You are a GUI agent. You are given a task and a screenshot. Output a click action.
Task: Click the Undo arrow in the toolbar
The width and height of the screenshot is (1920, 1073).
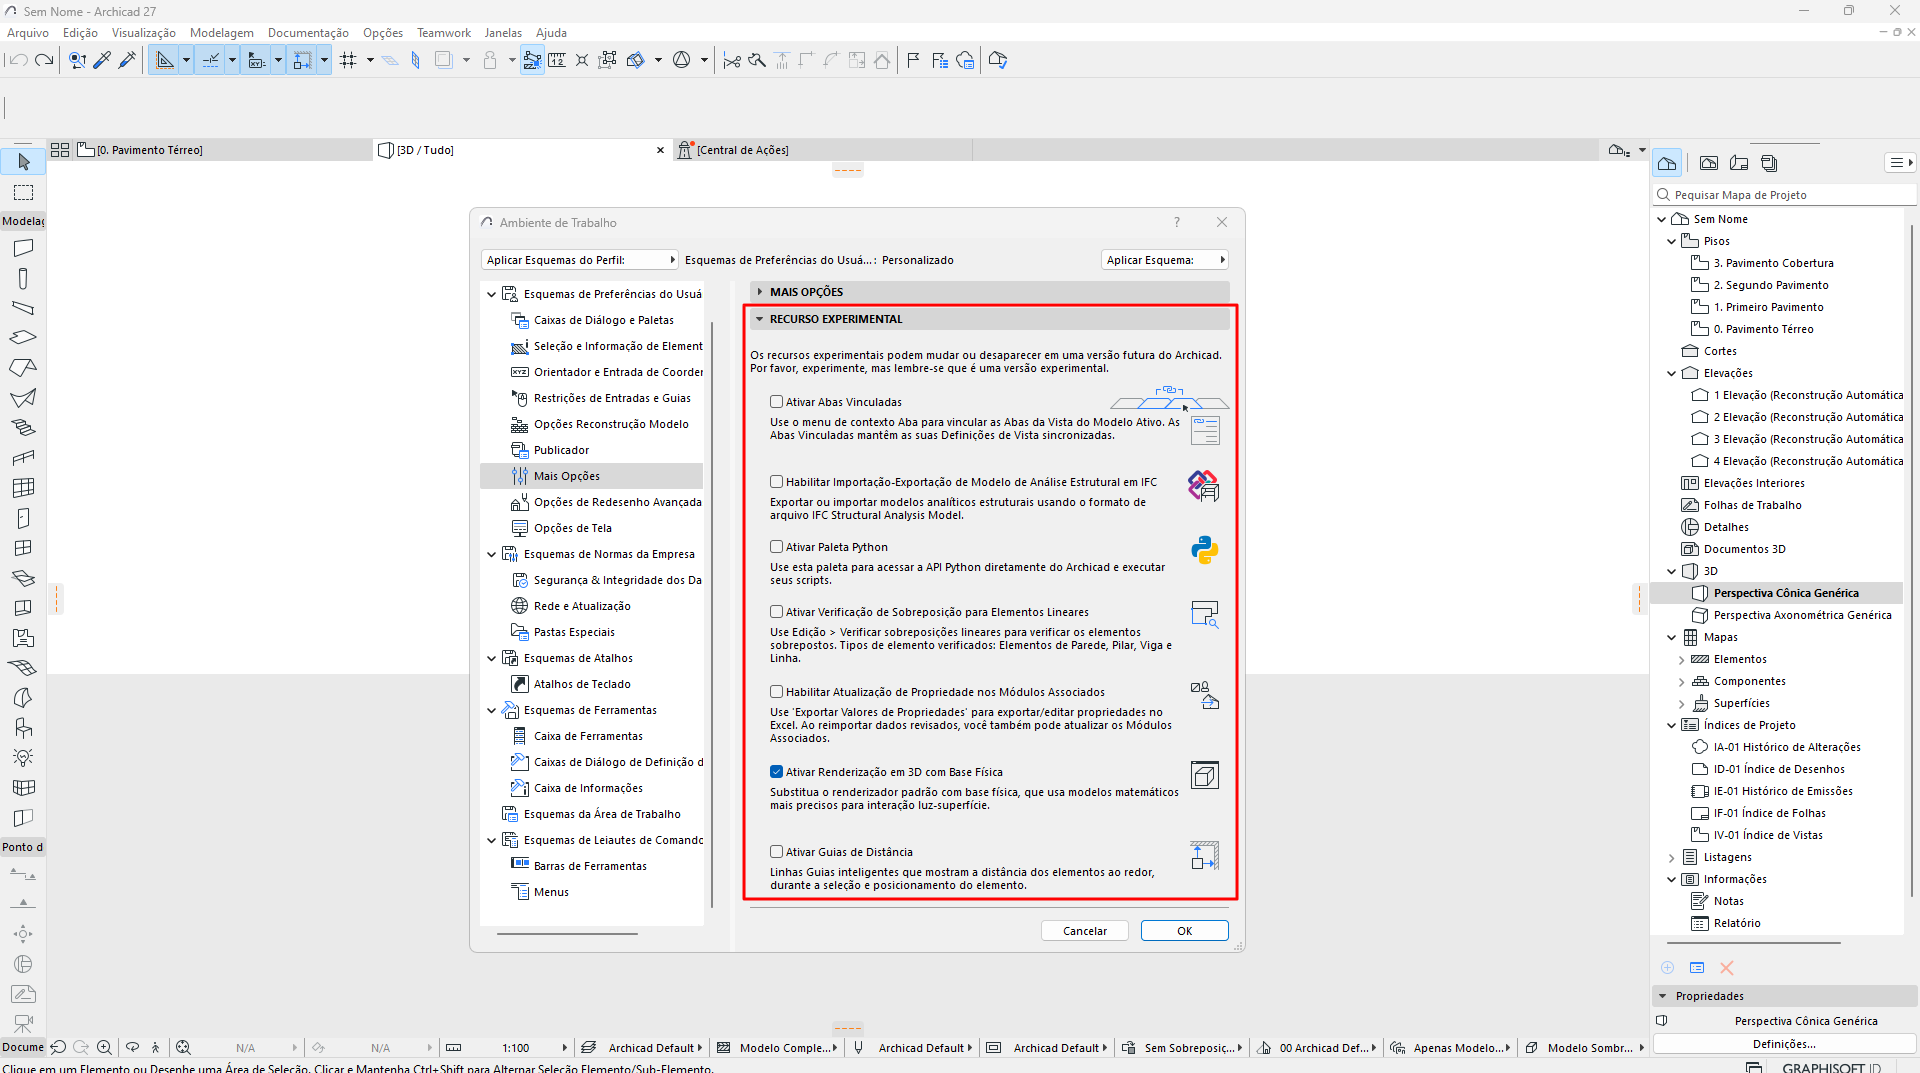[x=17, y=60]
